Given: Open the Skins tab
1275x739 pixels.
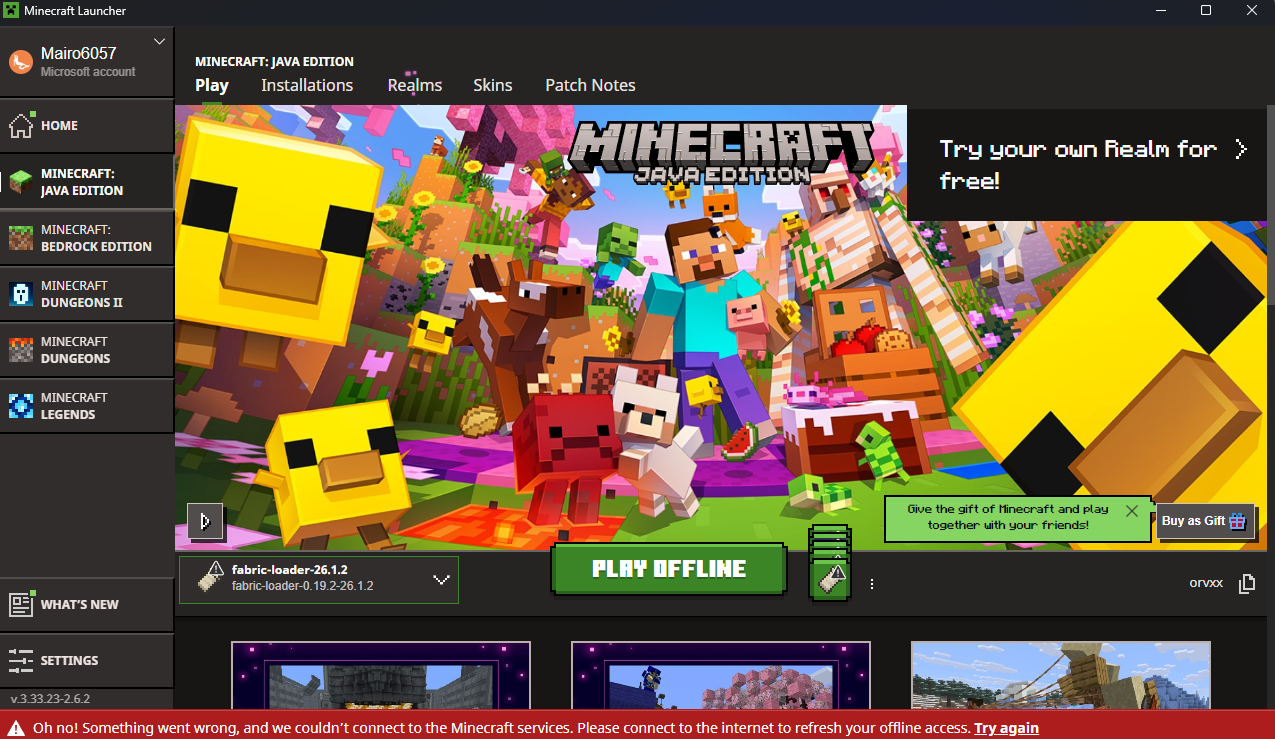Looking at the screenshot, I should [x=493, y=85].
